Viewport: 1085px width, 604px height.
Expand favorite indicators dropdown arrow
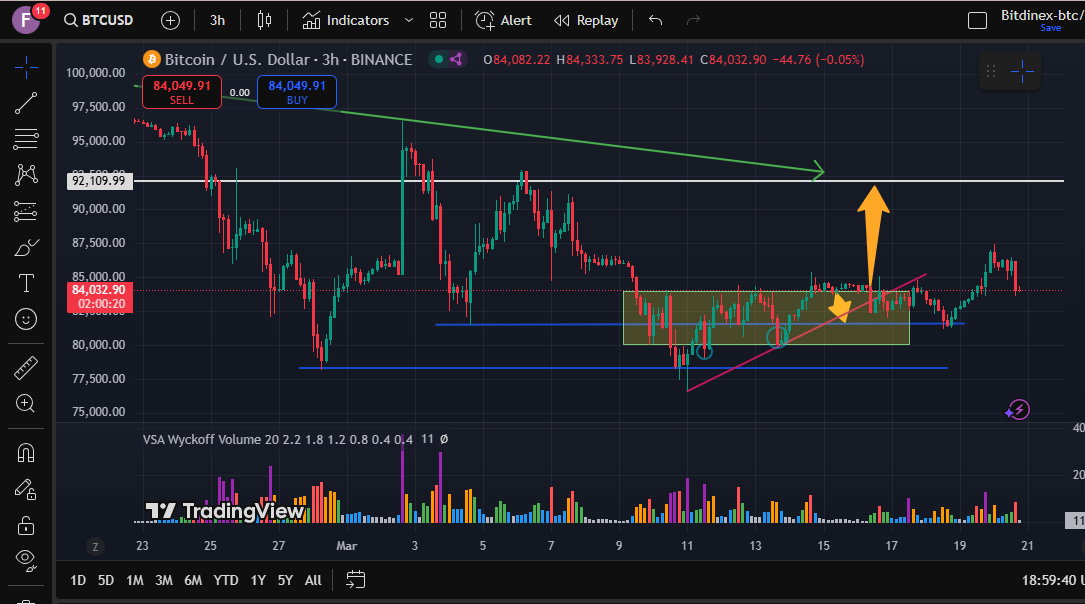click(x=409, y=21)
